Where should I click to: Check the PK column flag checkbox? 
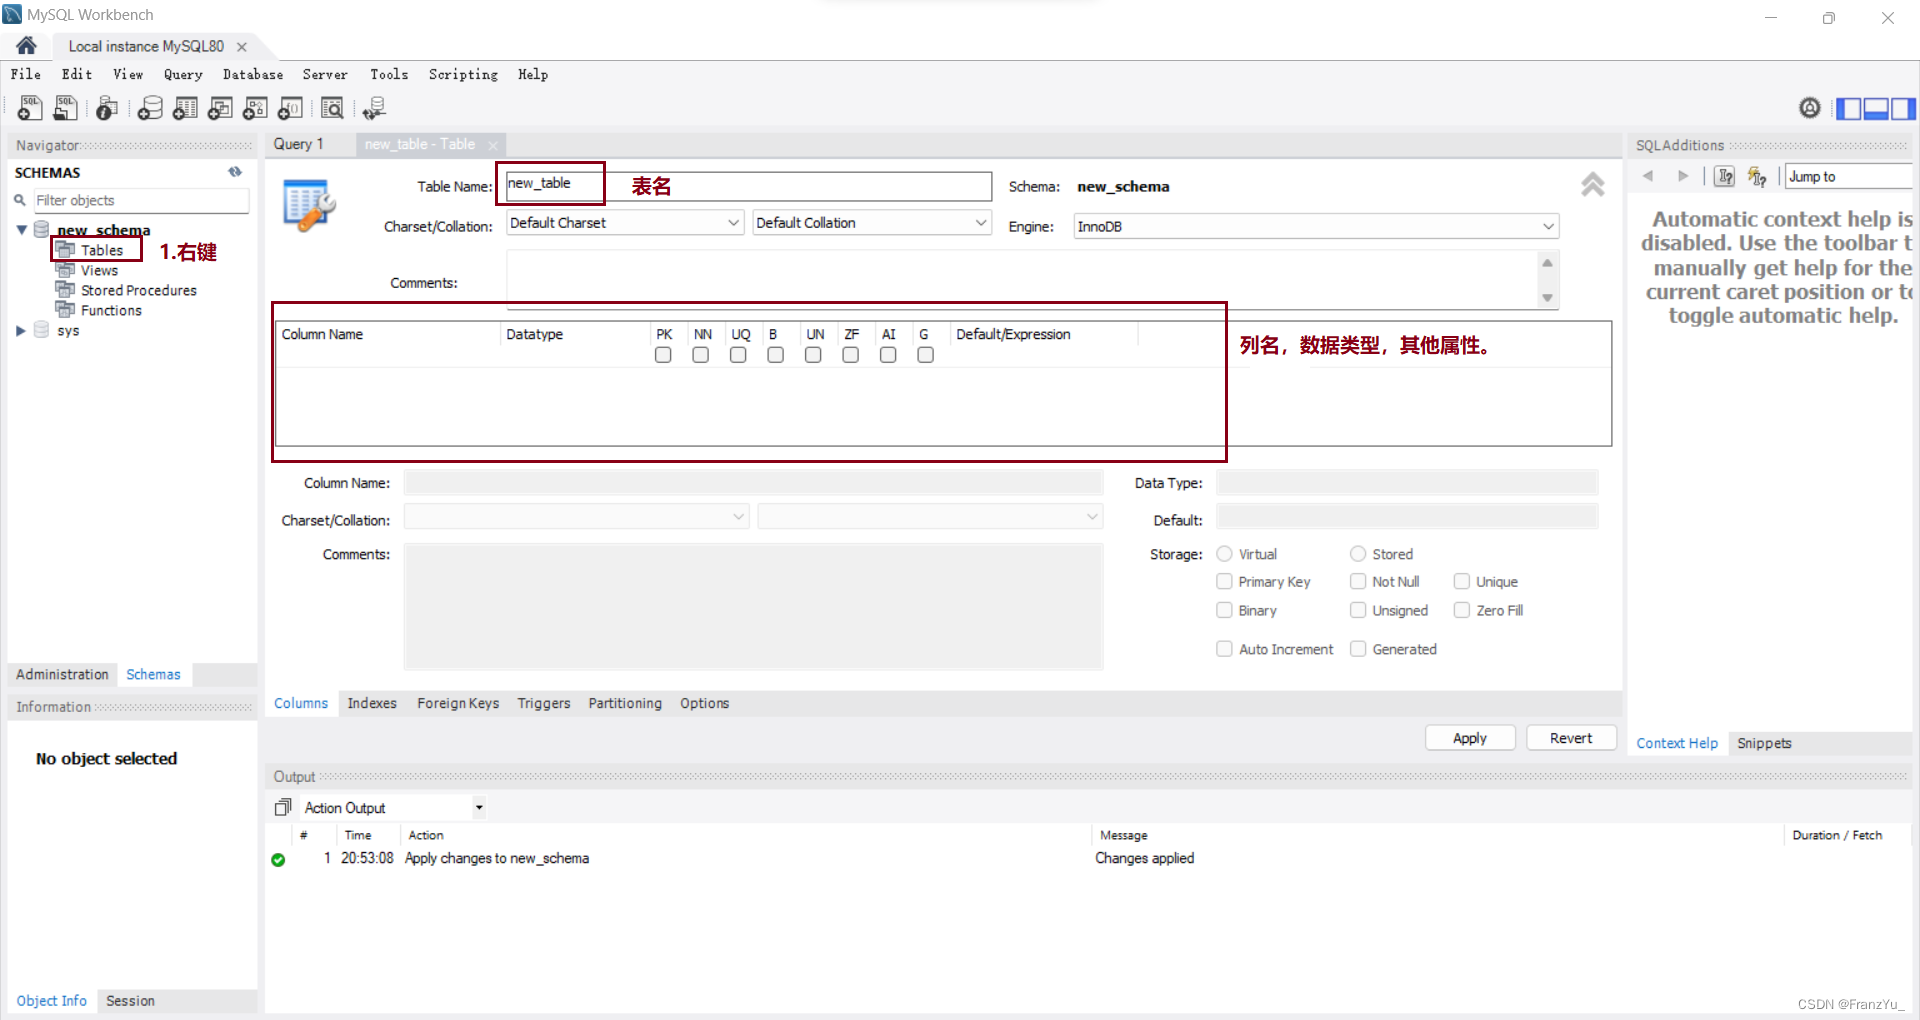point(663,355)
